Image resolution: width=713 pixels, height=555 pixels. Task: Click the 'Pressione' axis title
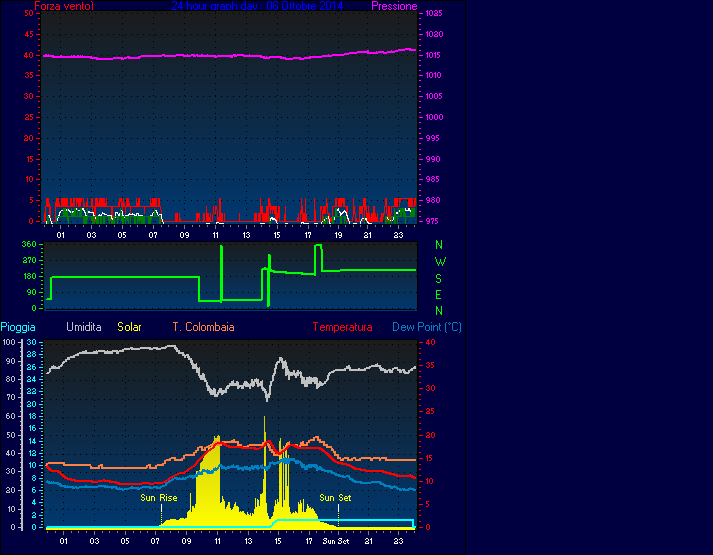click(x=394, y=6)
